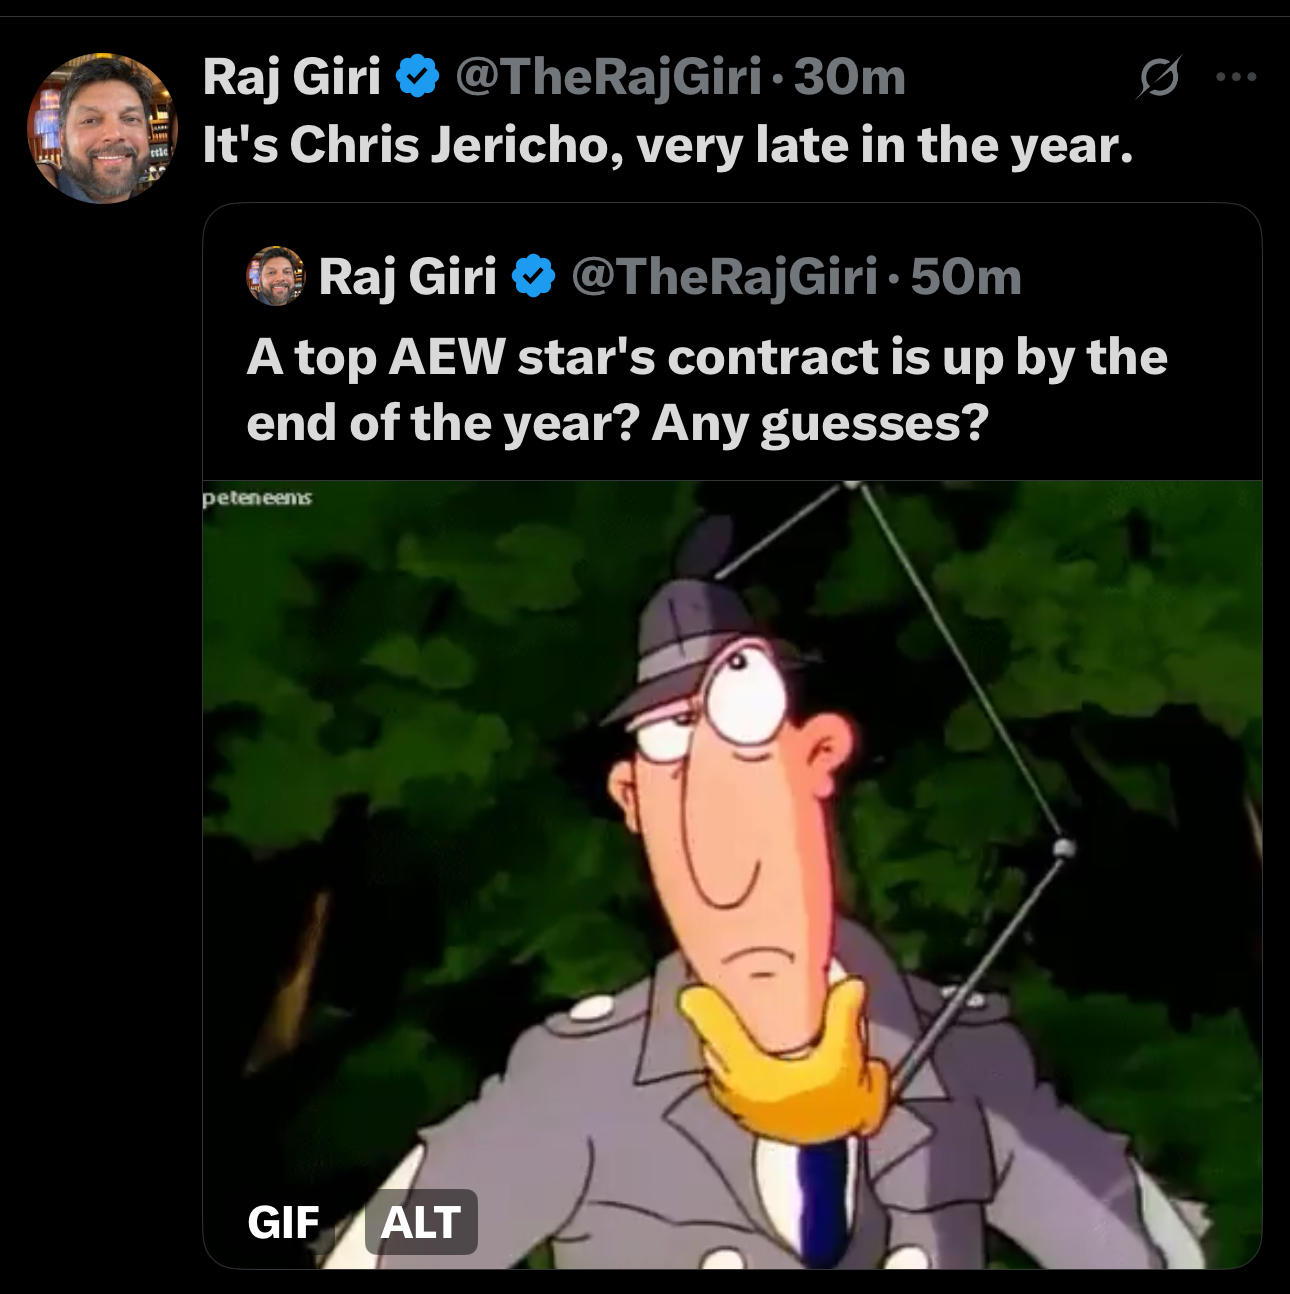Show the ALT image description
The image size is (1290, 1294).
coord(421,1222)
